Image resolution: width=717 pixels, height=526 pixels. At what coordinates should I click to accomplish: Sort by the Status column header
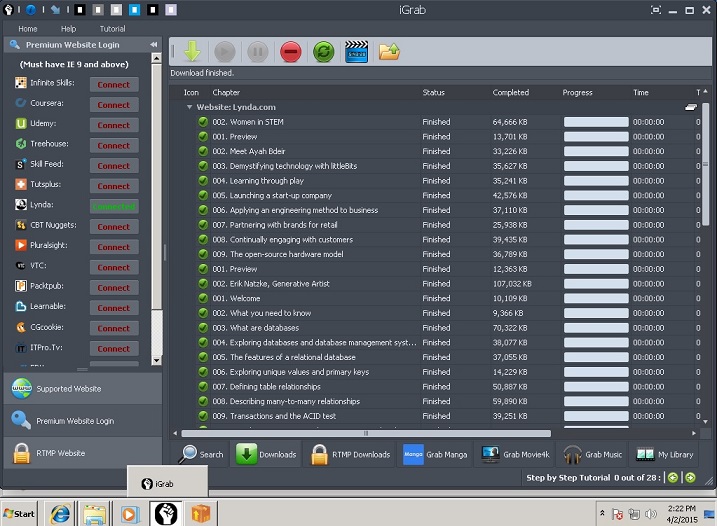(x=433, y=92)
